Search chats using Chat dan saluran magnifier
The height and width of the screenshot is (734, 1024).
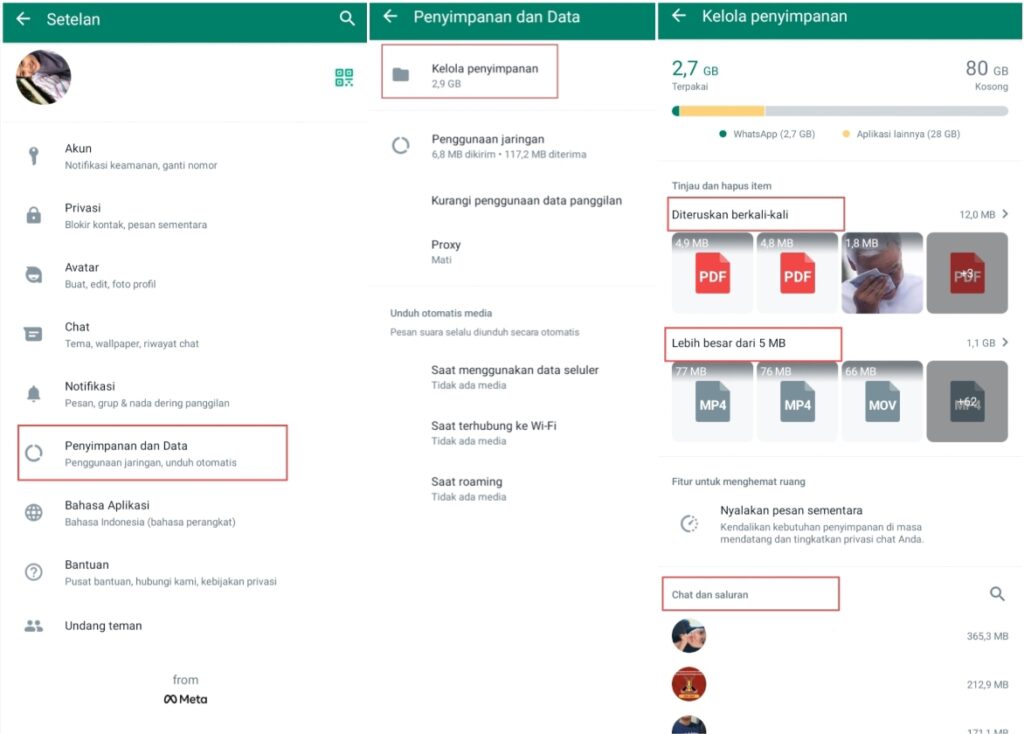tap(996, 594)
